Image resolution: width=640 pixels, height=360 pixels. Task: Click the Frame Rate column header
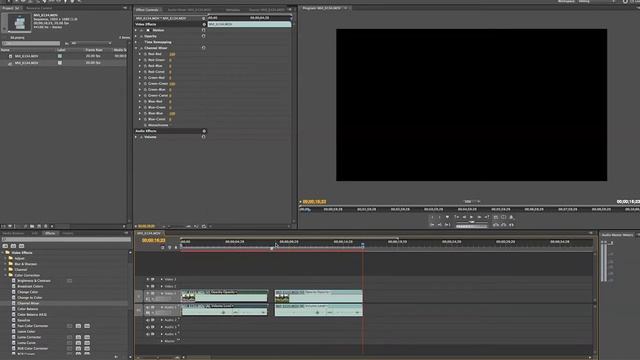point(94,50)
